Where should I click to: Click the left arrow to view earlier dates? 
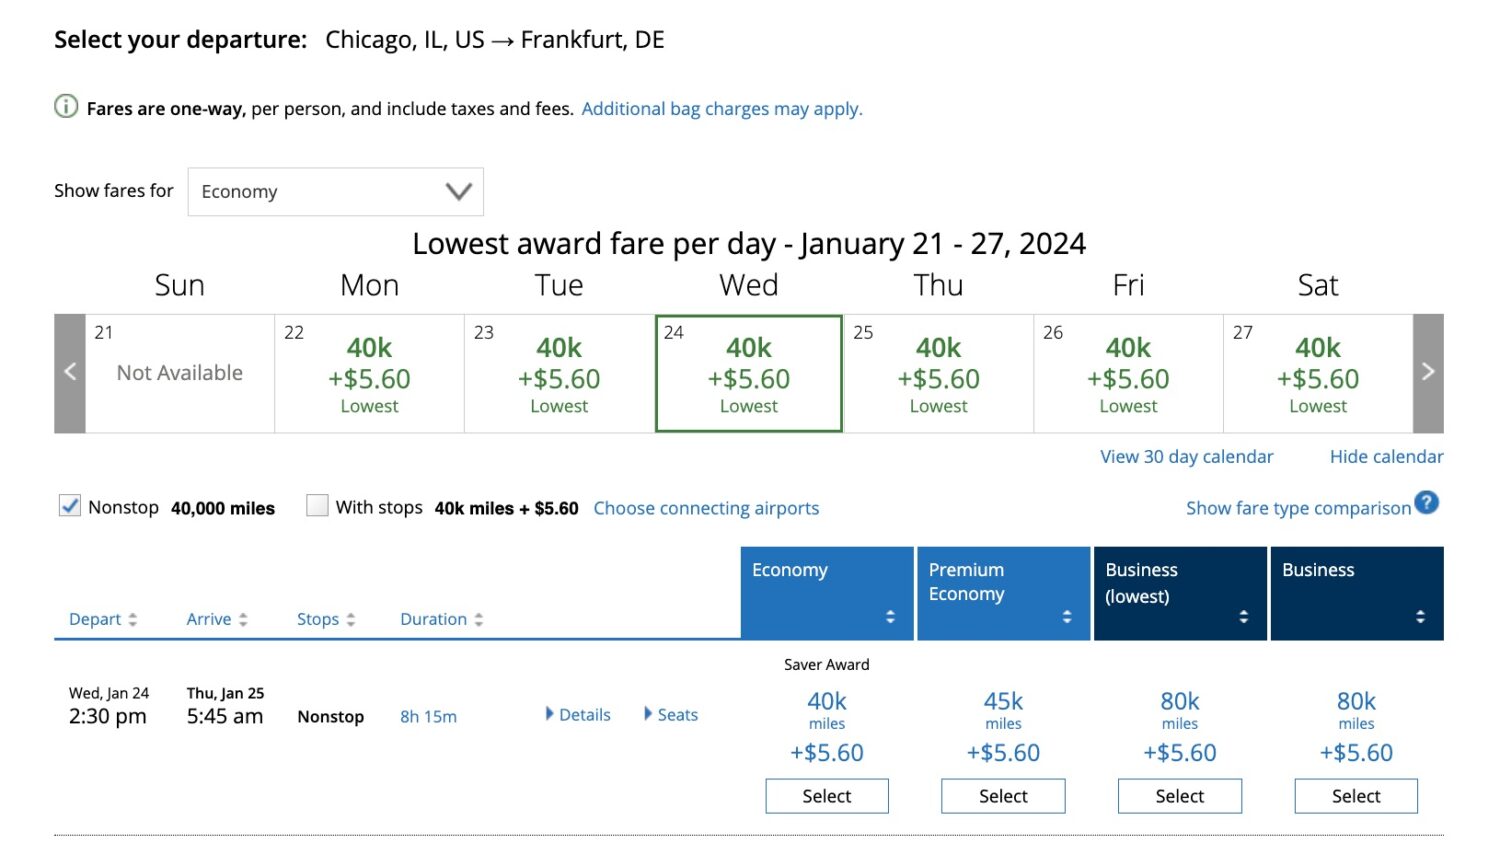[69, 371]
